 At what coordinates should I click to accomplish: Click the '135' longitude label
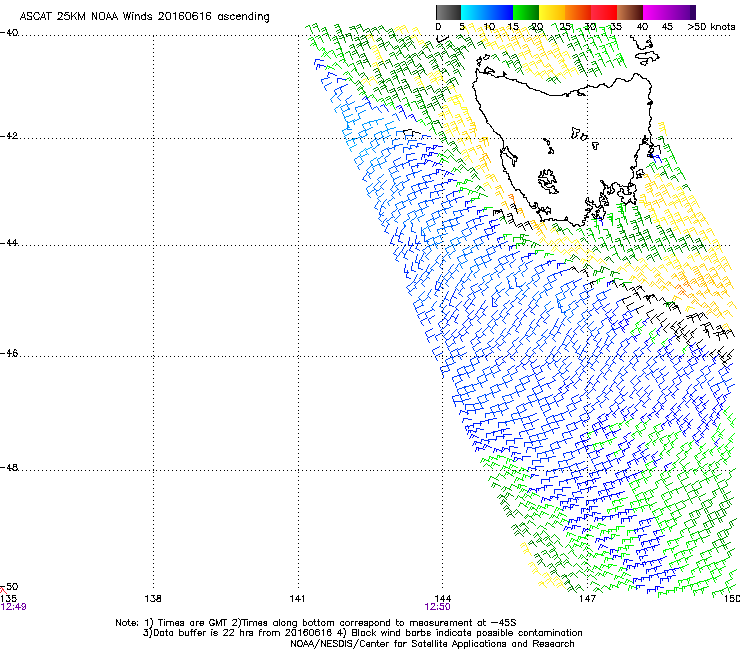click(x=8, y=599)
